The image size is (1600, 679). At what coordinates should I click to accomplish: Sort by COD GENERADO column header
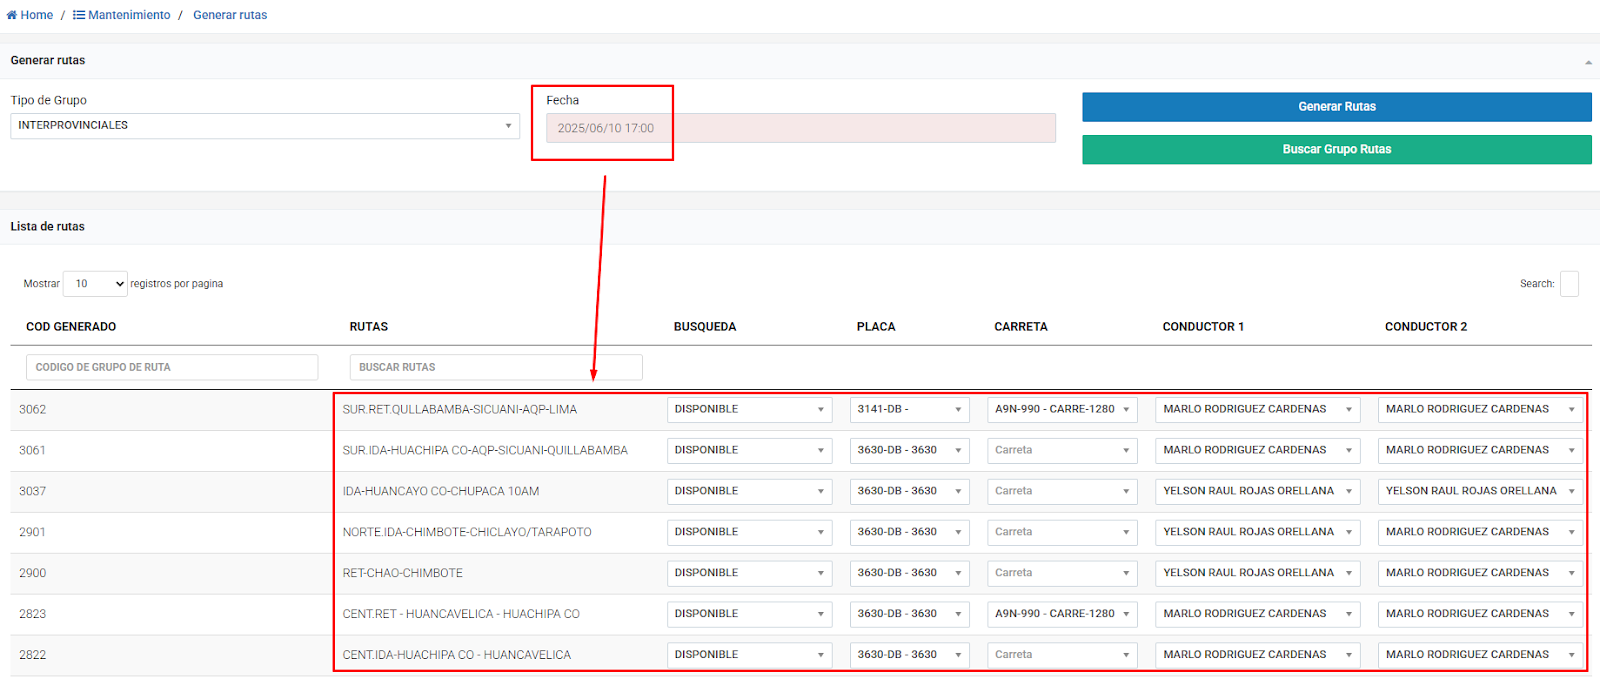click(x=71, y=327)
